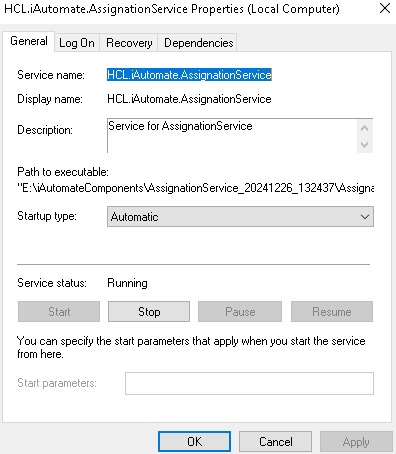Viewport: 396px width, 454px height.
Task: Cancel the properties dialog
Action: [x=276, y=442]
